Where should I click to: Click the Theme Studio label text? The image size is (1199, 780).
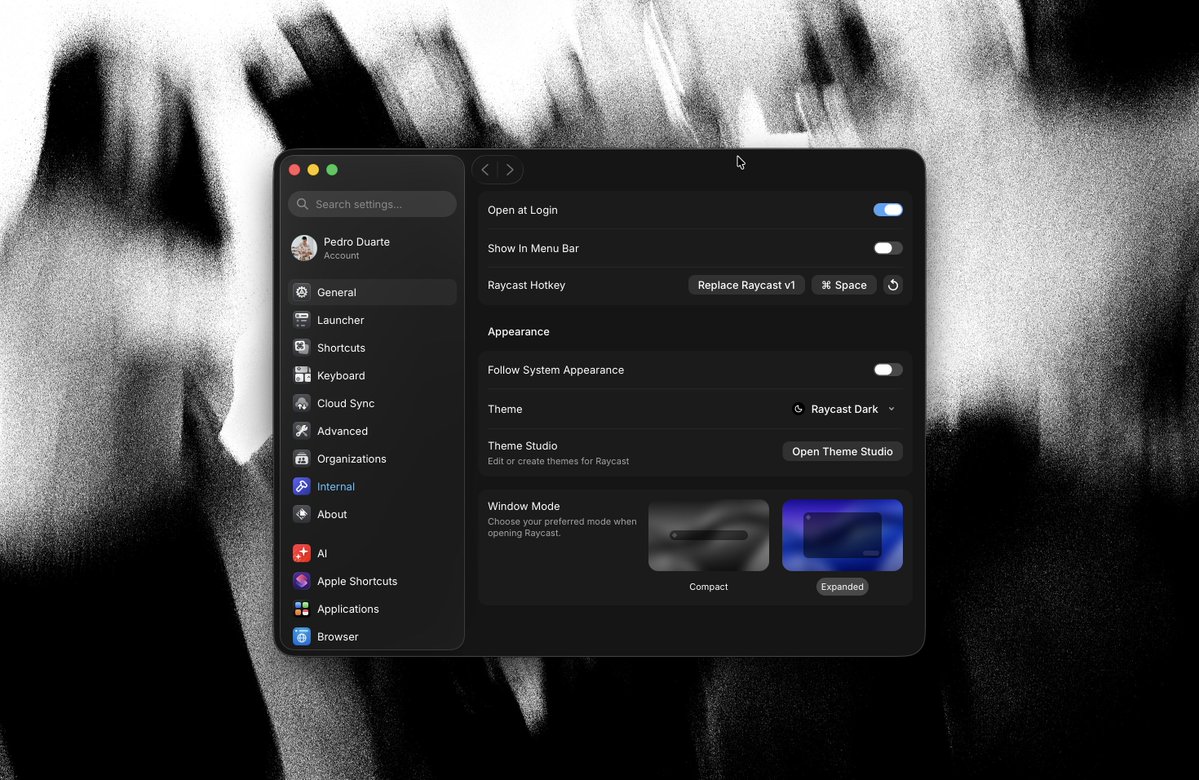coord(522,446)
